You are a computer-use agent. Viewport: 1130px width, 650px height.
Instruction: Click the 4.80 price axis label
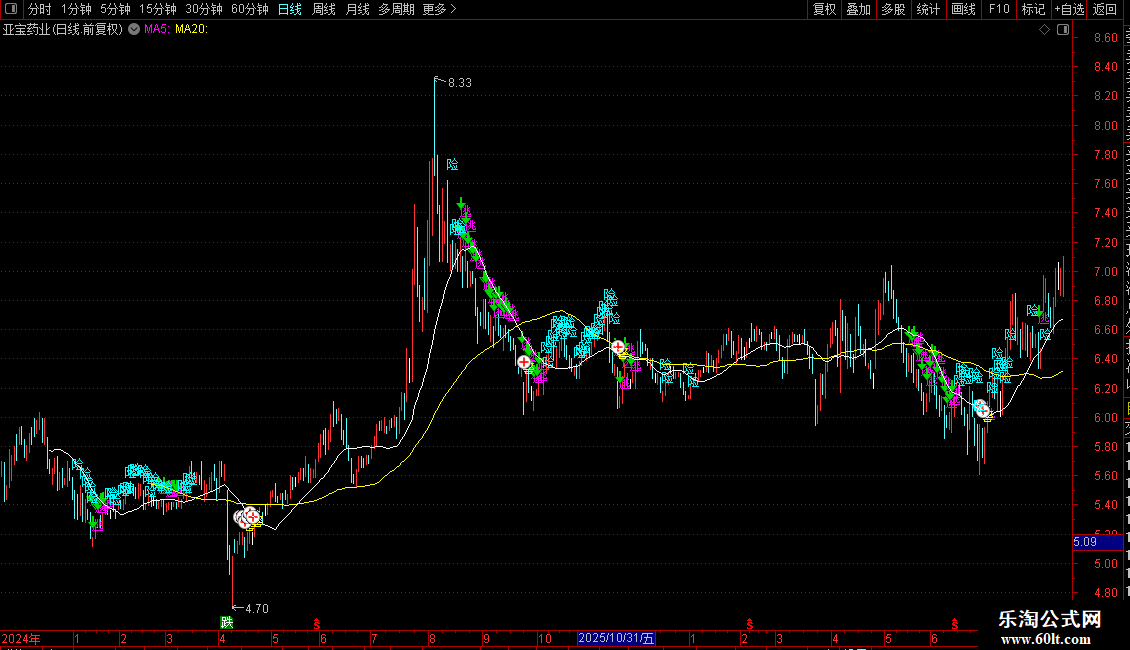point(1105,593)
